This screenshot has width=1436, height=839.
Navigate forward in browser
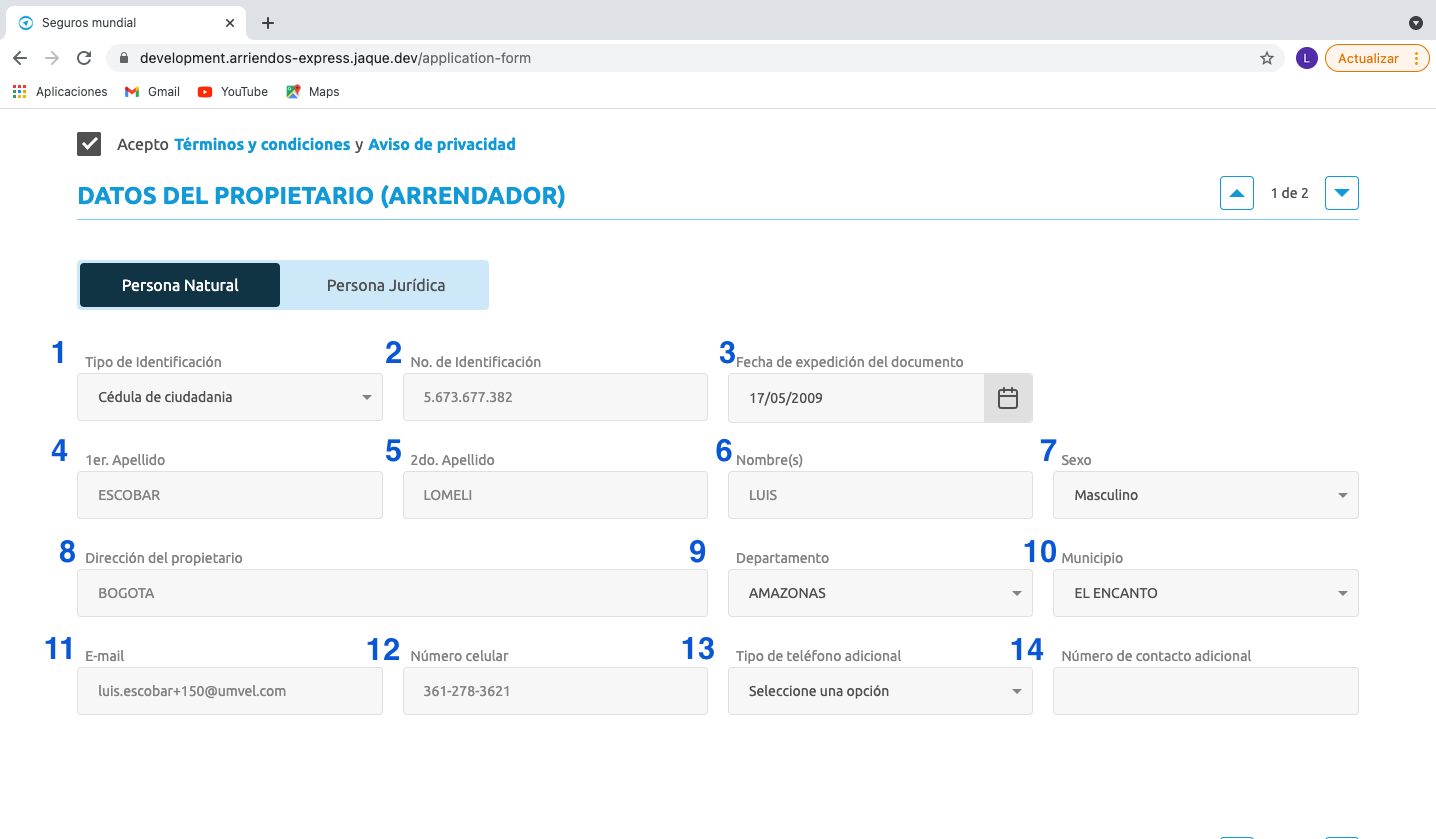tap(52, 58)
